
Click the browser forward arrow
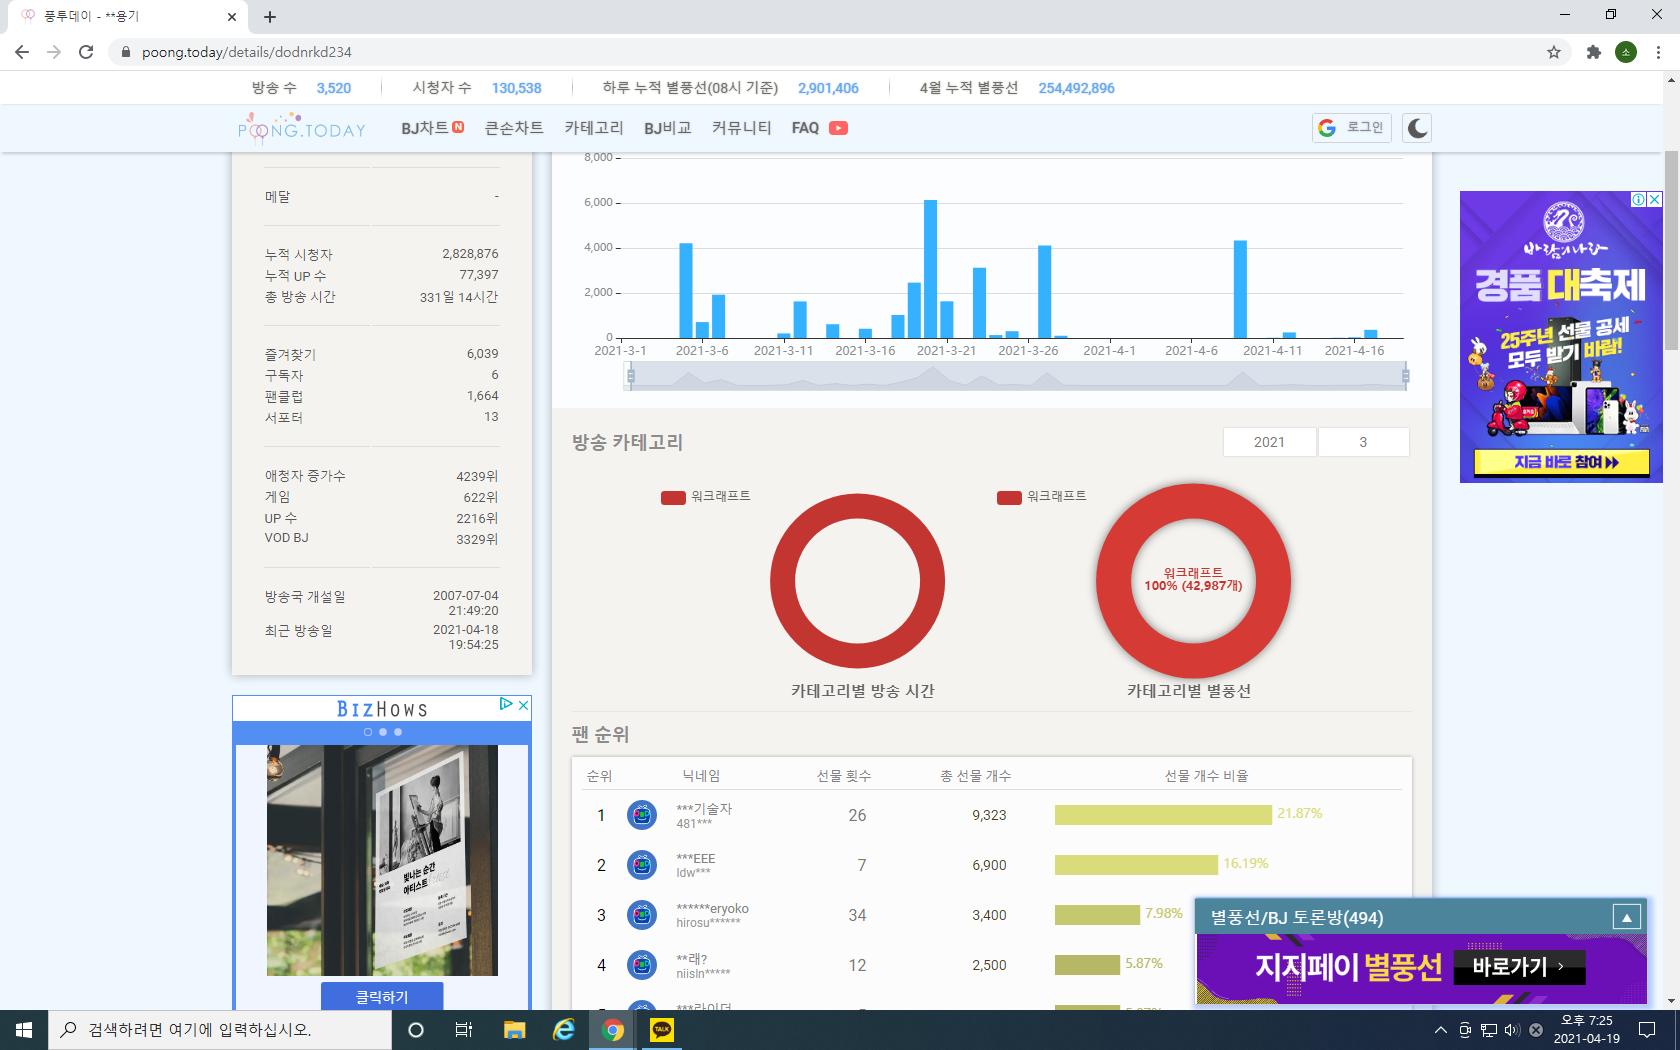click(x=54, y=52)
